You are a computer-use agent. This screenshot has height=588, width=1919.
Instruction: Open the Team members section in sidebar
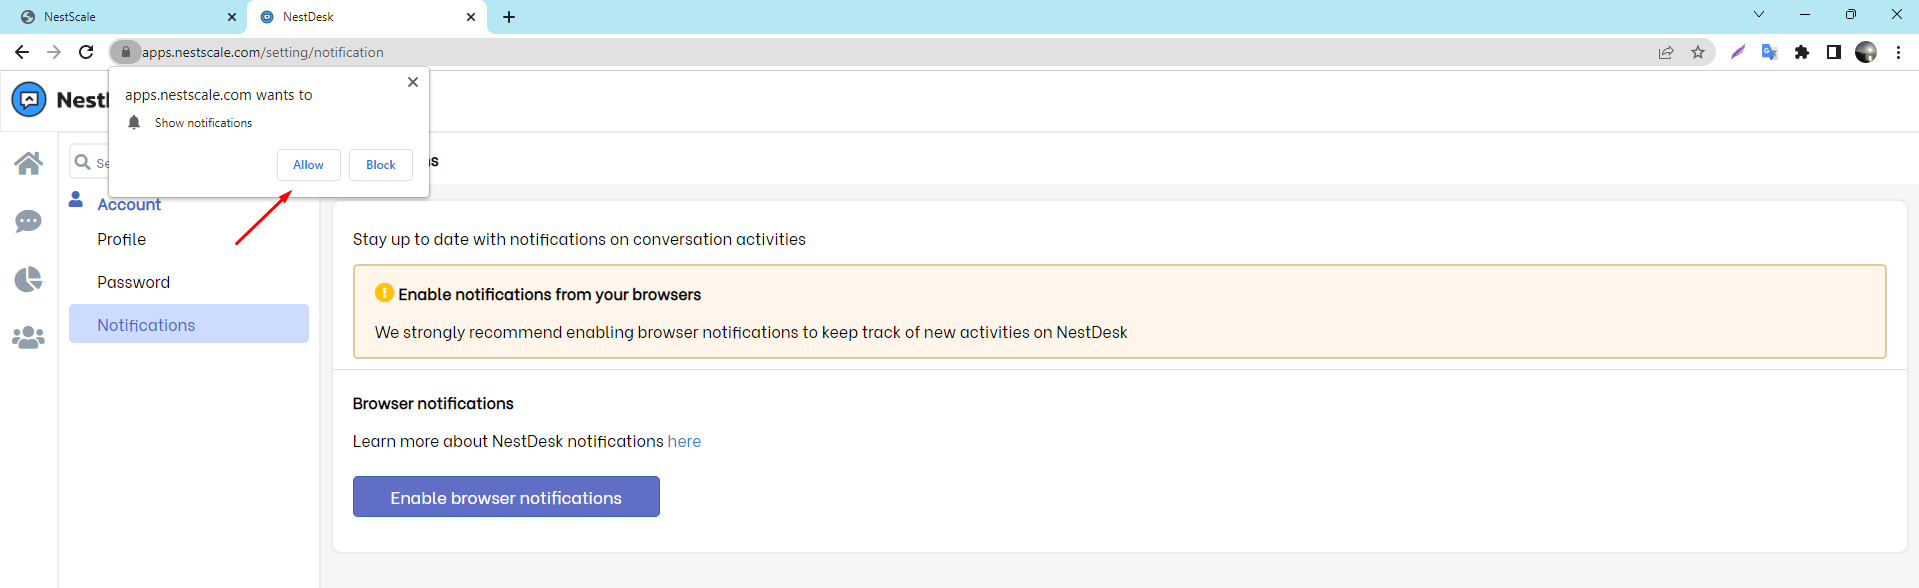[x=28, y=337]
